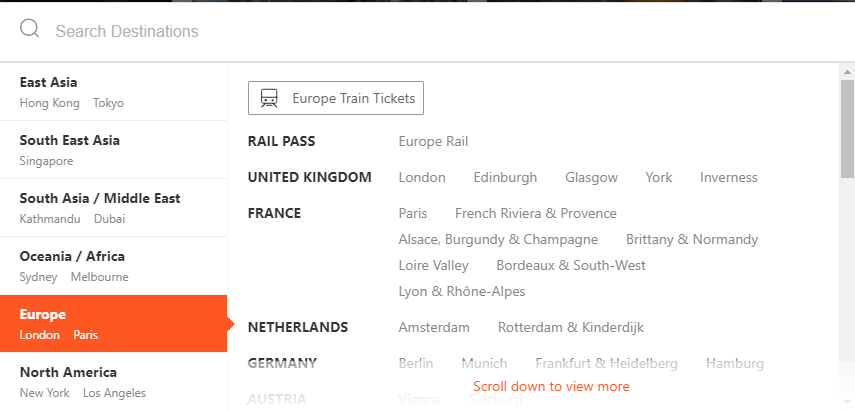This screenshot has height=410, width=855.
Task: Pick London under United Kingdom
Action: tap(422, 177)
